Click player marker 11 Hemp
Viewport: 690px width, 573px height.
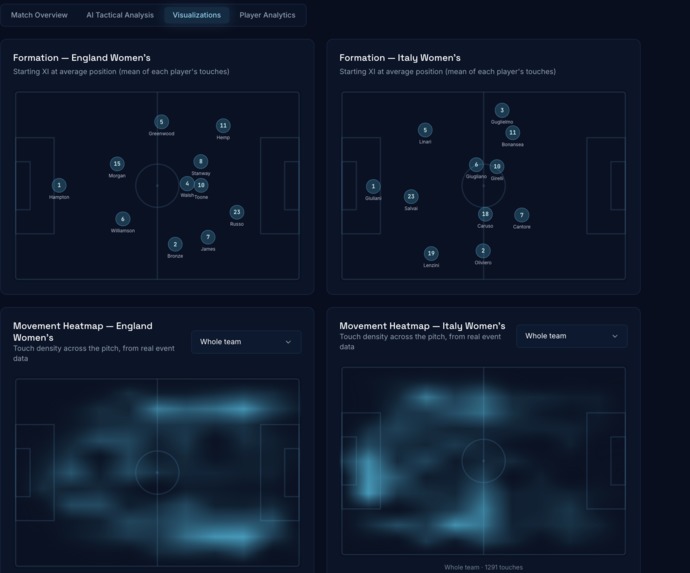click(223, 125)
